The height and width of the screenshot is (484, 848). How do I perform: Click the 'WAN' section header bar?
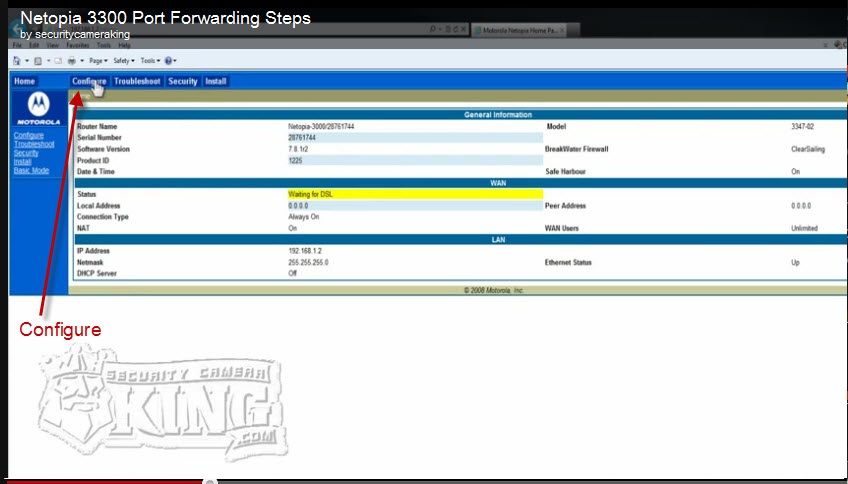point(461,183)
